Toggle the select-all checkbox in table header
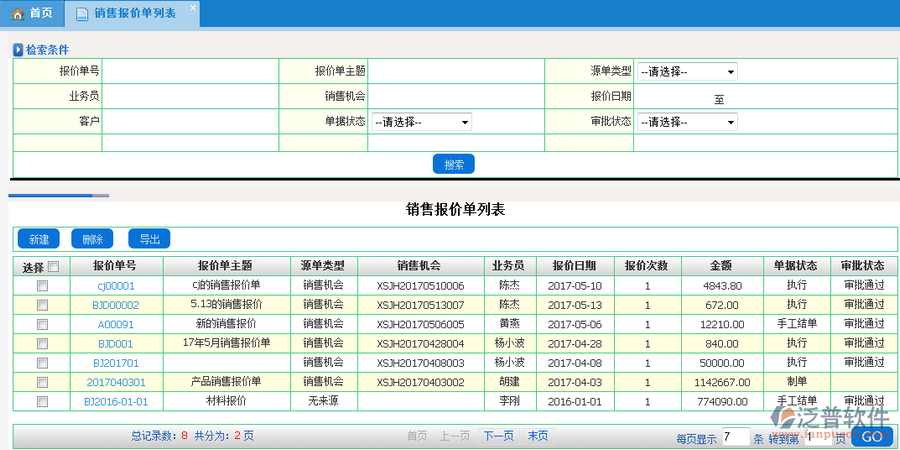This screenshot has width=900, height=450. (54, 267)
